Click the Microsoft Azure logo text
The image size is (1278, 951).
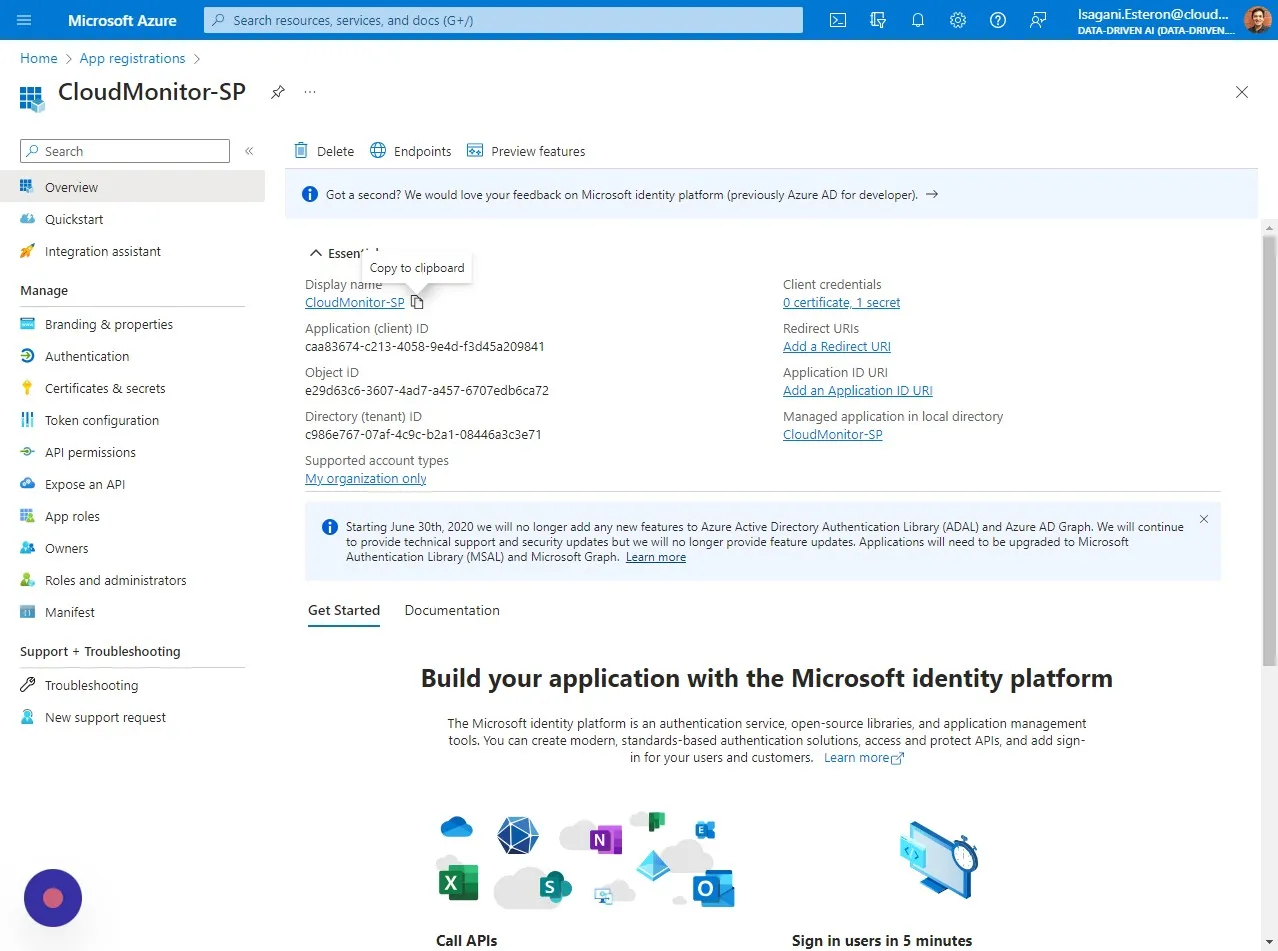click(122, 20)
